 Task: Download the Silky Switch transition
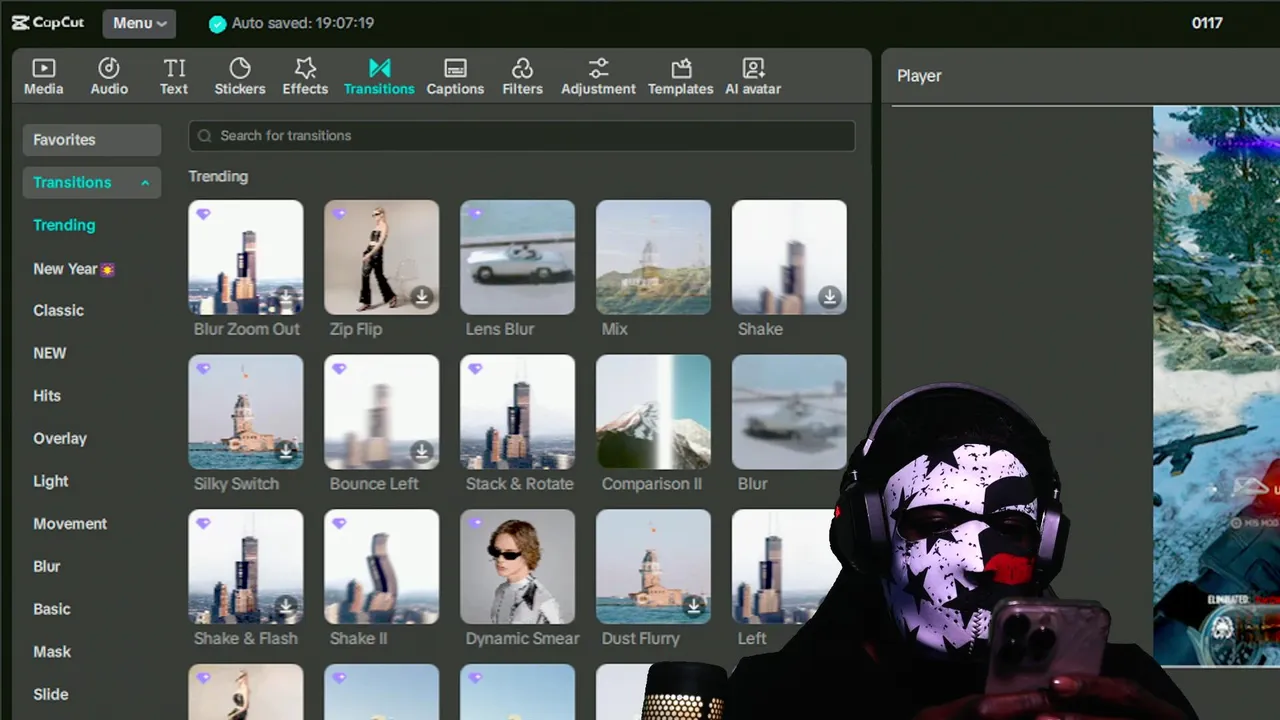(286, 452)
